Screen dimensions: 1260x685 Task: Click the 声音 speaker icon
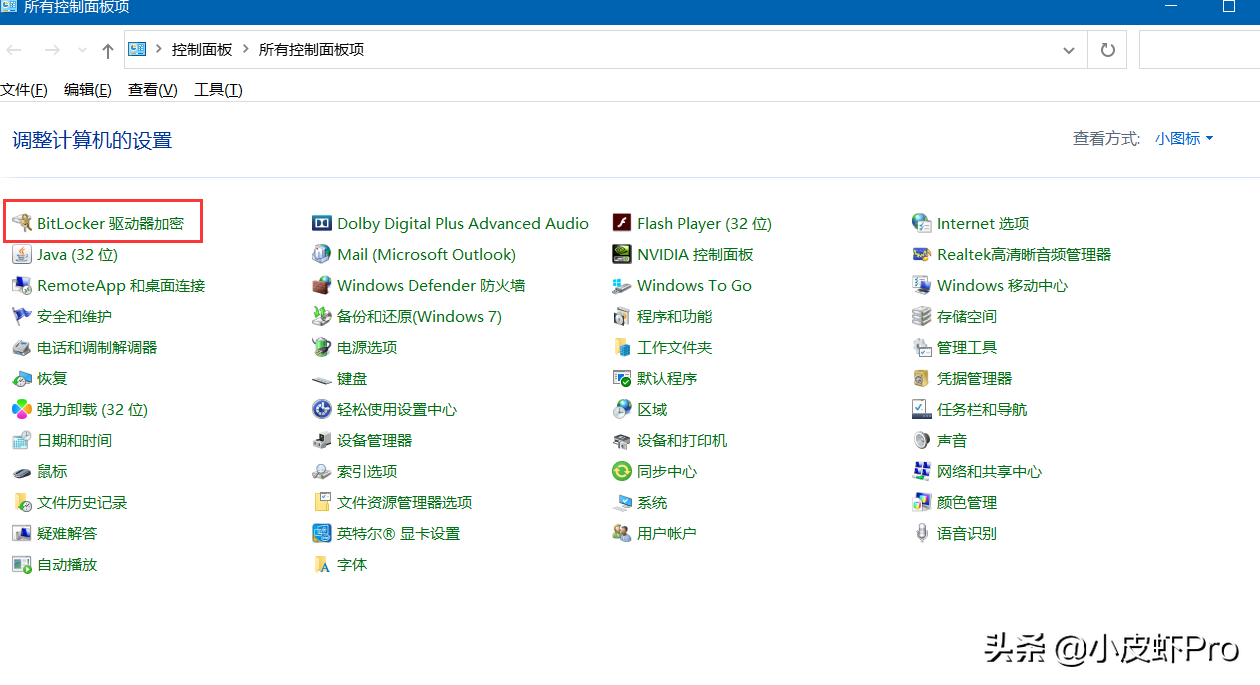922,440
